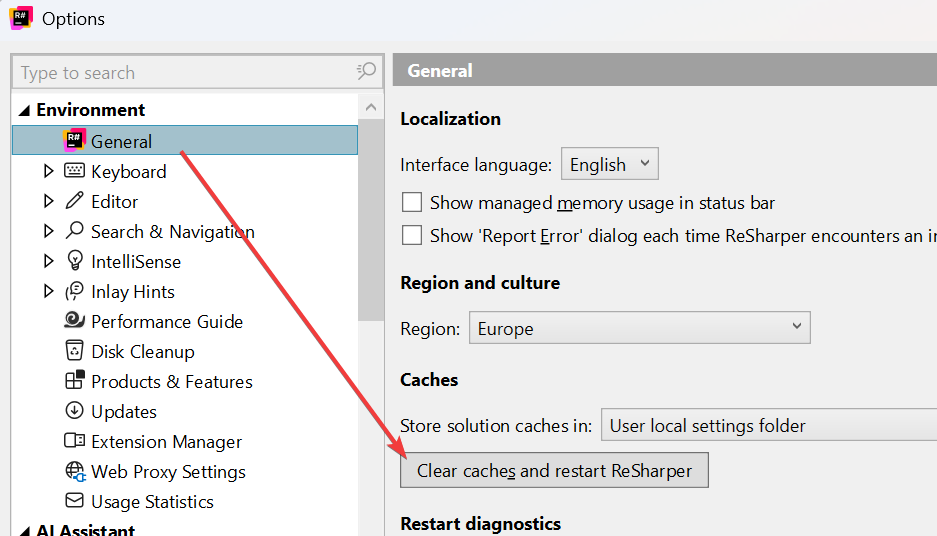Expand the Keyboard node

pyautogui.click(x=48, y=171)
